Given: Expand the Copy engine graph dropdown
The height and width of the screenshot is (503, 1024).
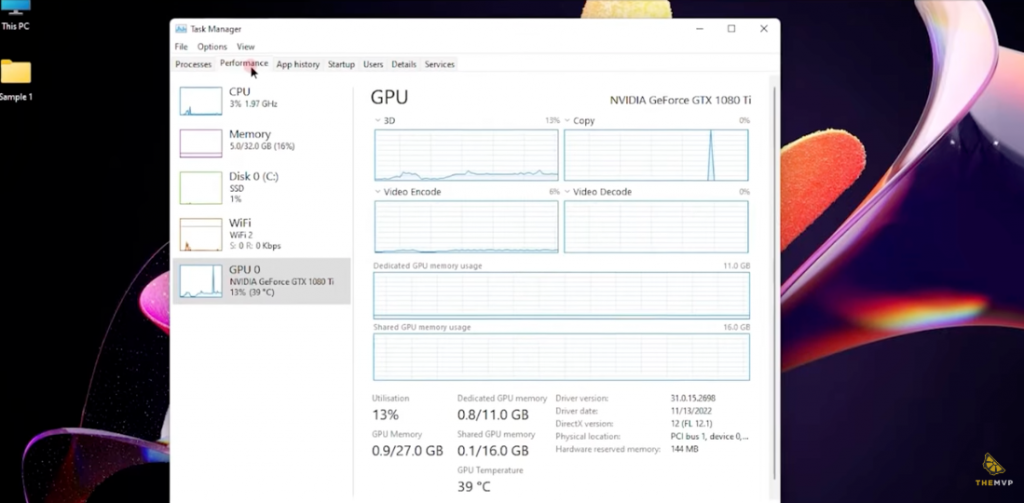Looking at the screenshot, I should 568,120.
